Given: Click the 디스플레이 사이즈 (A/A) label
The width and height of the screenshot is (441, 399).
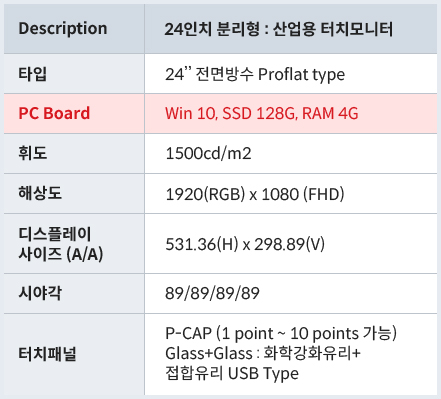Looking at the screenshot, I should [x=61, y=244].
